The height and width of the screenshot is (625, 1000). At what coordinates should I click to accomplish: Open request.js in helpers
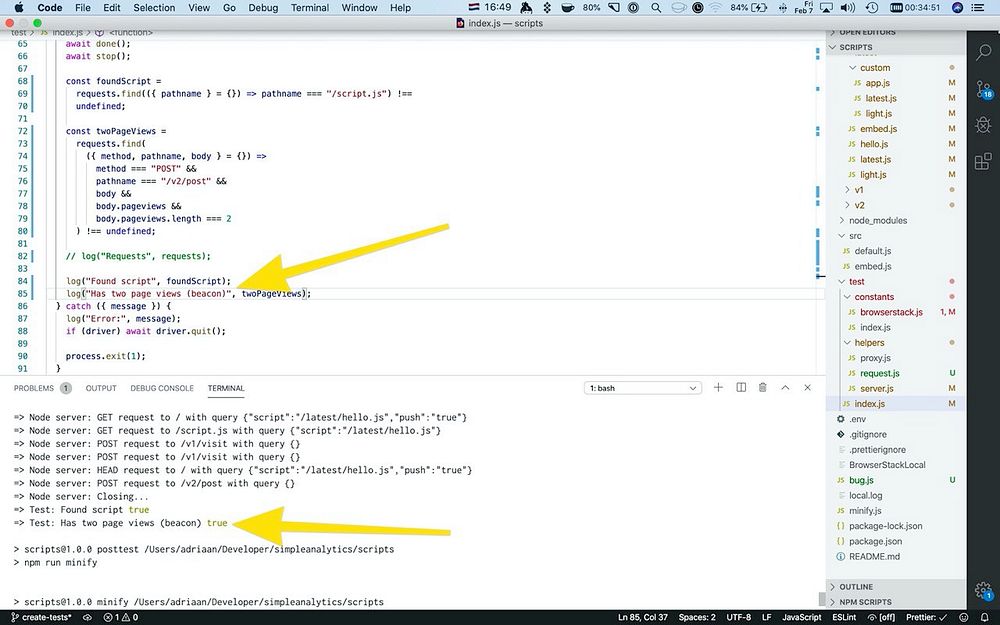click(x=879, y=374)
